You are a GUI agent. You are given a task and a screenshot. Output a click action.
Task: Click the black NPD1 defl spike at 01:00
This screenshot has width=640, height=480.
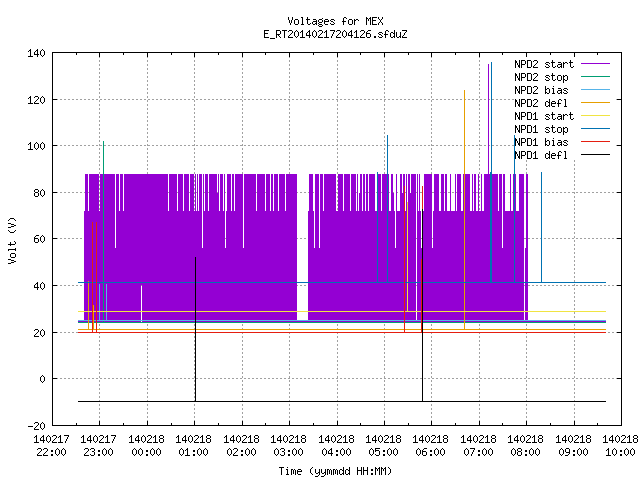(196, 329)
